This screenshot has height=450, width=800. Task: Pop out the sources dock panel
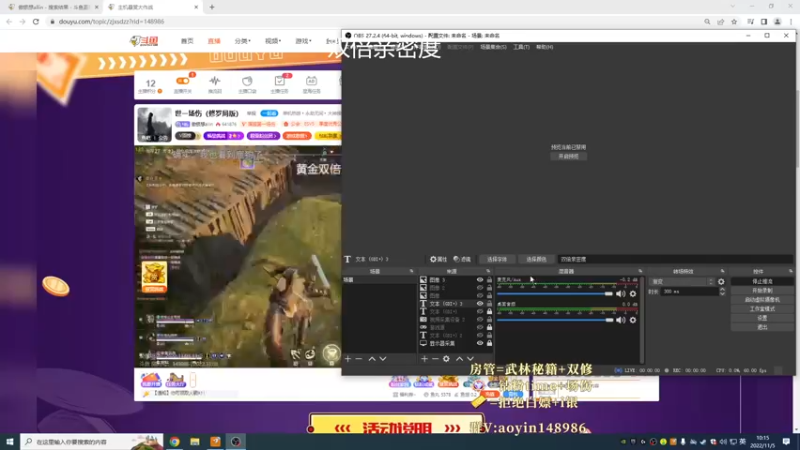point(488,271)
